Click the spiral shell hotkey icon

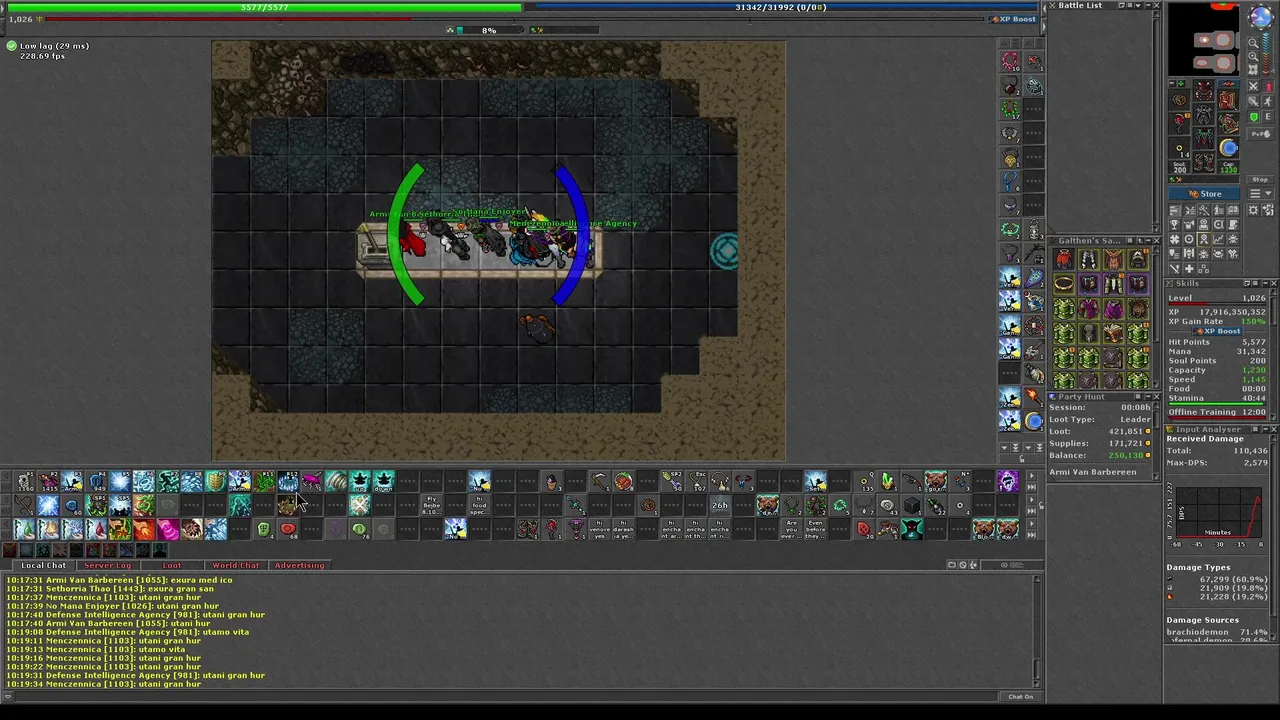[x=336, y=482]
